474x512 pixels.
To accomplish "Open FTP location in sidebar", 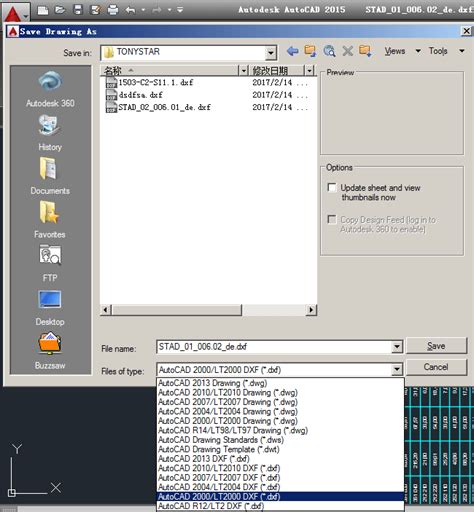I will point(50,263).
